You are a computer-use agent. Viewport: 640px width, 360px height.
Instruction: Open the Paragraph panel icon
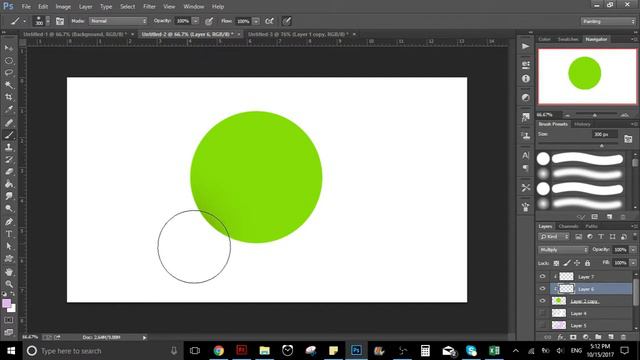[525, 168]
